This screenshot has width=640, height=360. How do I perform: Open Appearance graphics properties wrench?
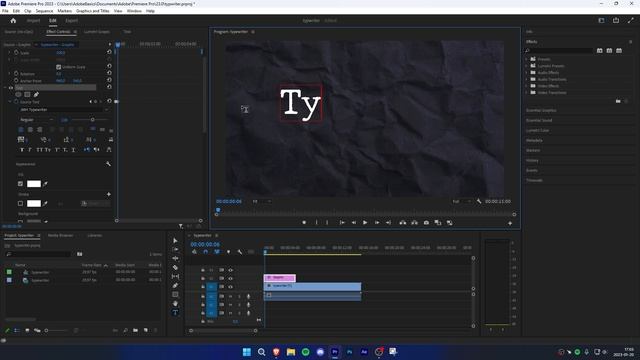click(x=108, y=164)
